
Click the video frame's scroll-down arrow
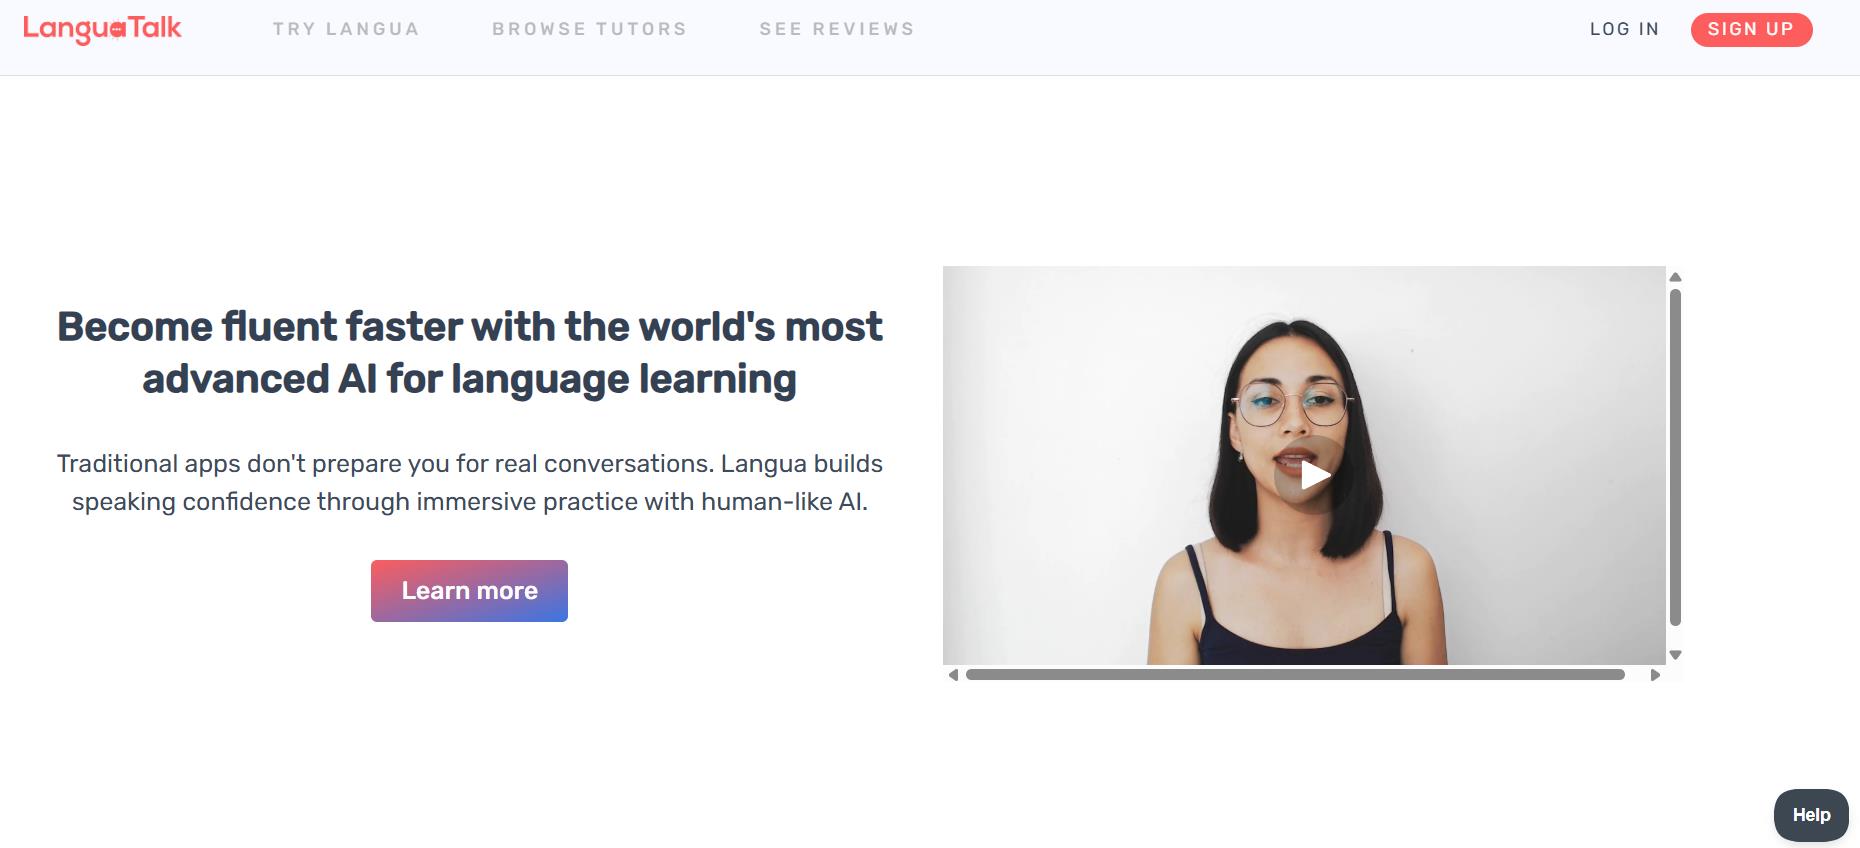point(1675,655)
